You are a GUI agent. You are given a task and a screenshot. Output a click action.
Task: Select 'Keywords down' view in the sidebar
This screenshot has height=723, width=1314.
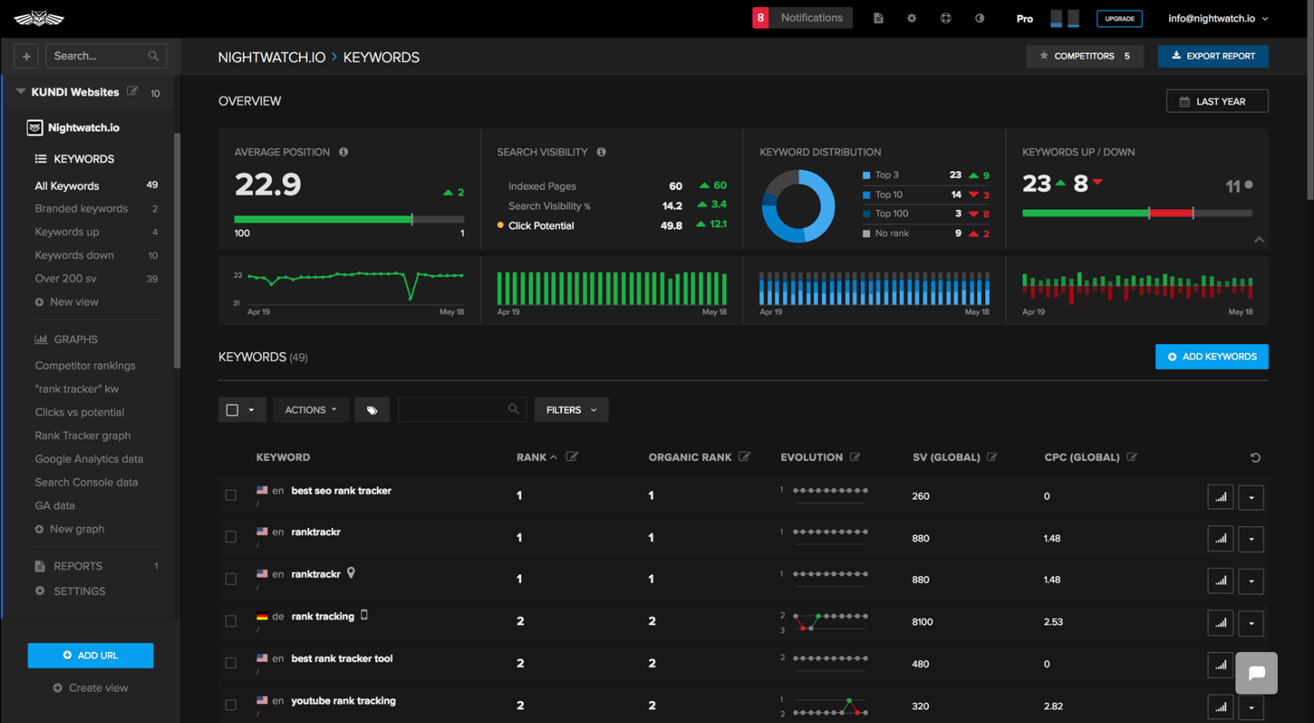[x=75, y=254]
